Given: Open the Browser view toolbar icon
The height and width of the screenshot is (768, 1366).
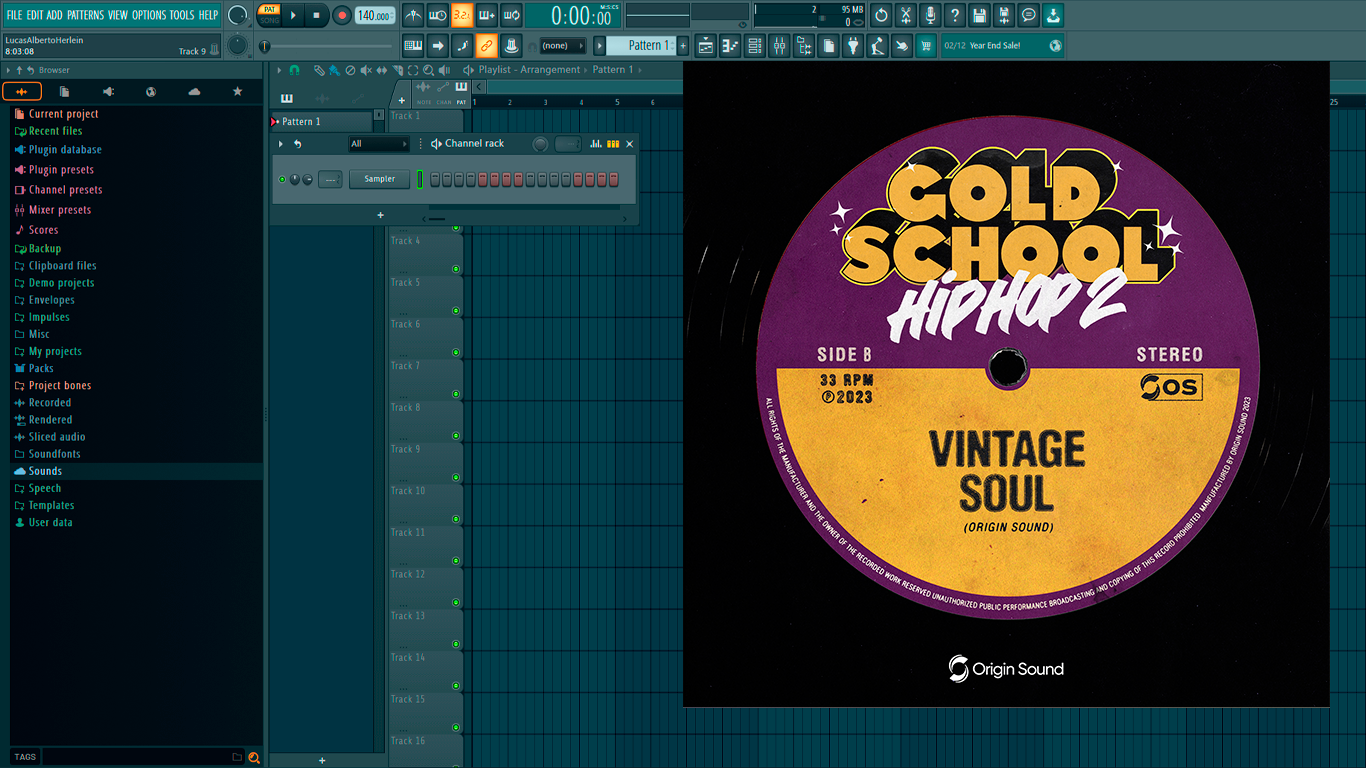Looking at the screenshot, I should click(804, 45).
